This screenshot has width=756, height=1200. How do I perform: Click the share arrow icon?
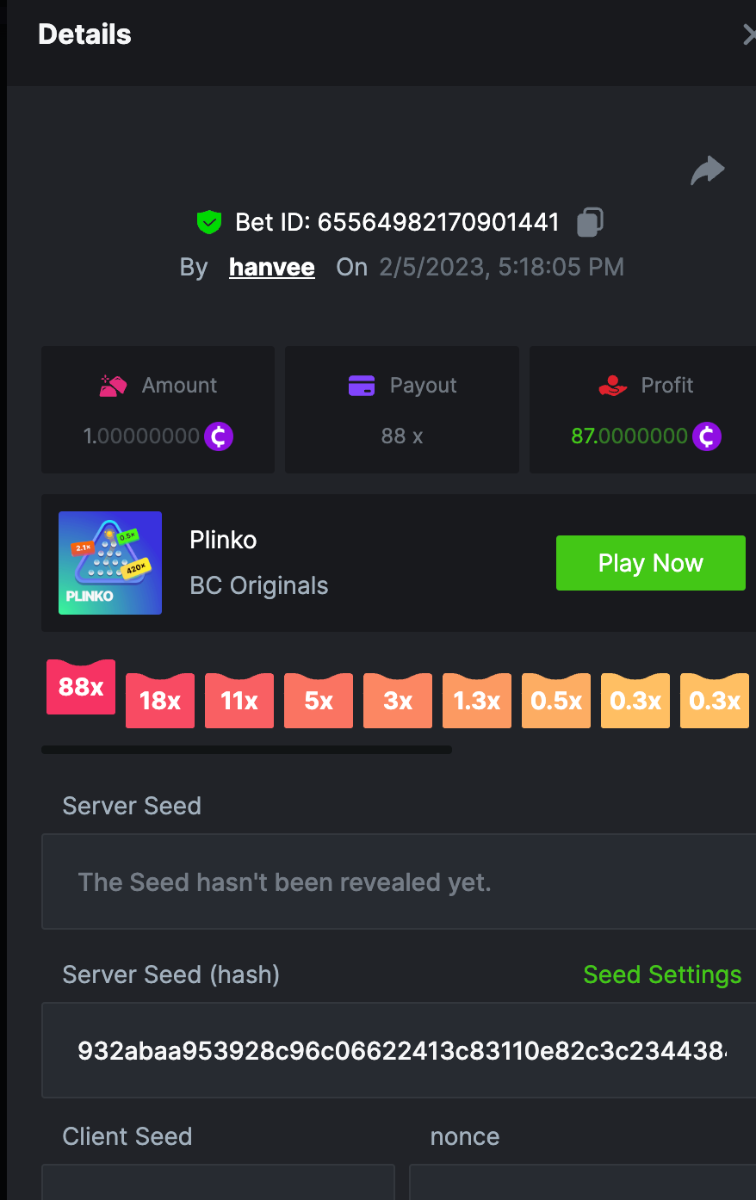click(x=707, y=170)
